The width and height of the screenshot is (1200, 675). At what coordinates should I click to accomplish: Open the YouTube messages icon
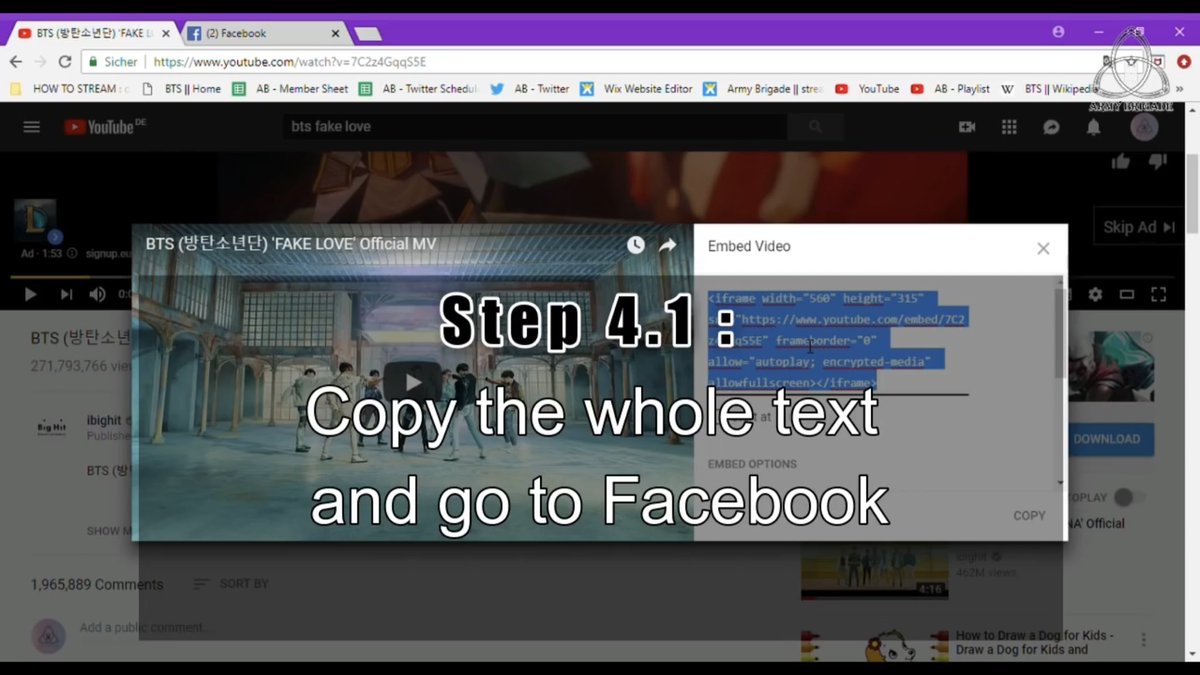[1051, 127]
